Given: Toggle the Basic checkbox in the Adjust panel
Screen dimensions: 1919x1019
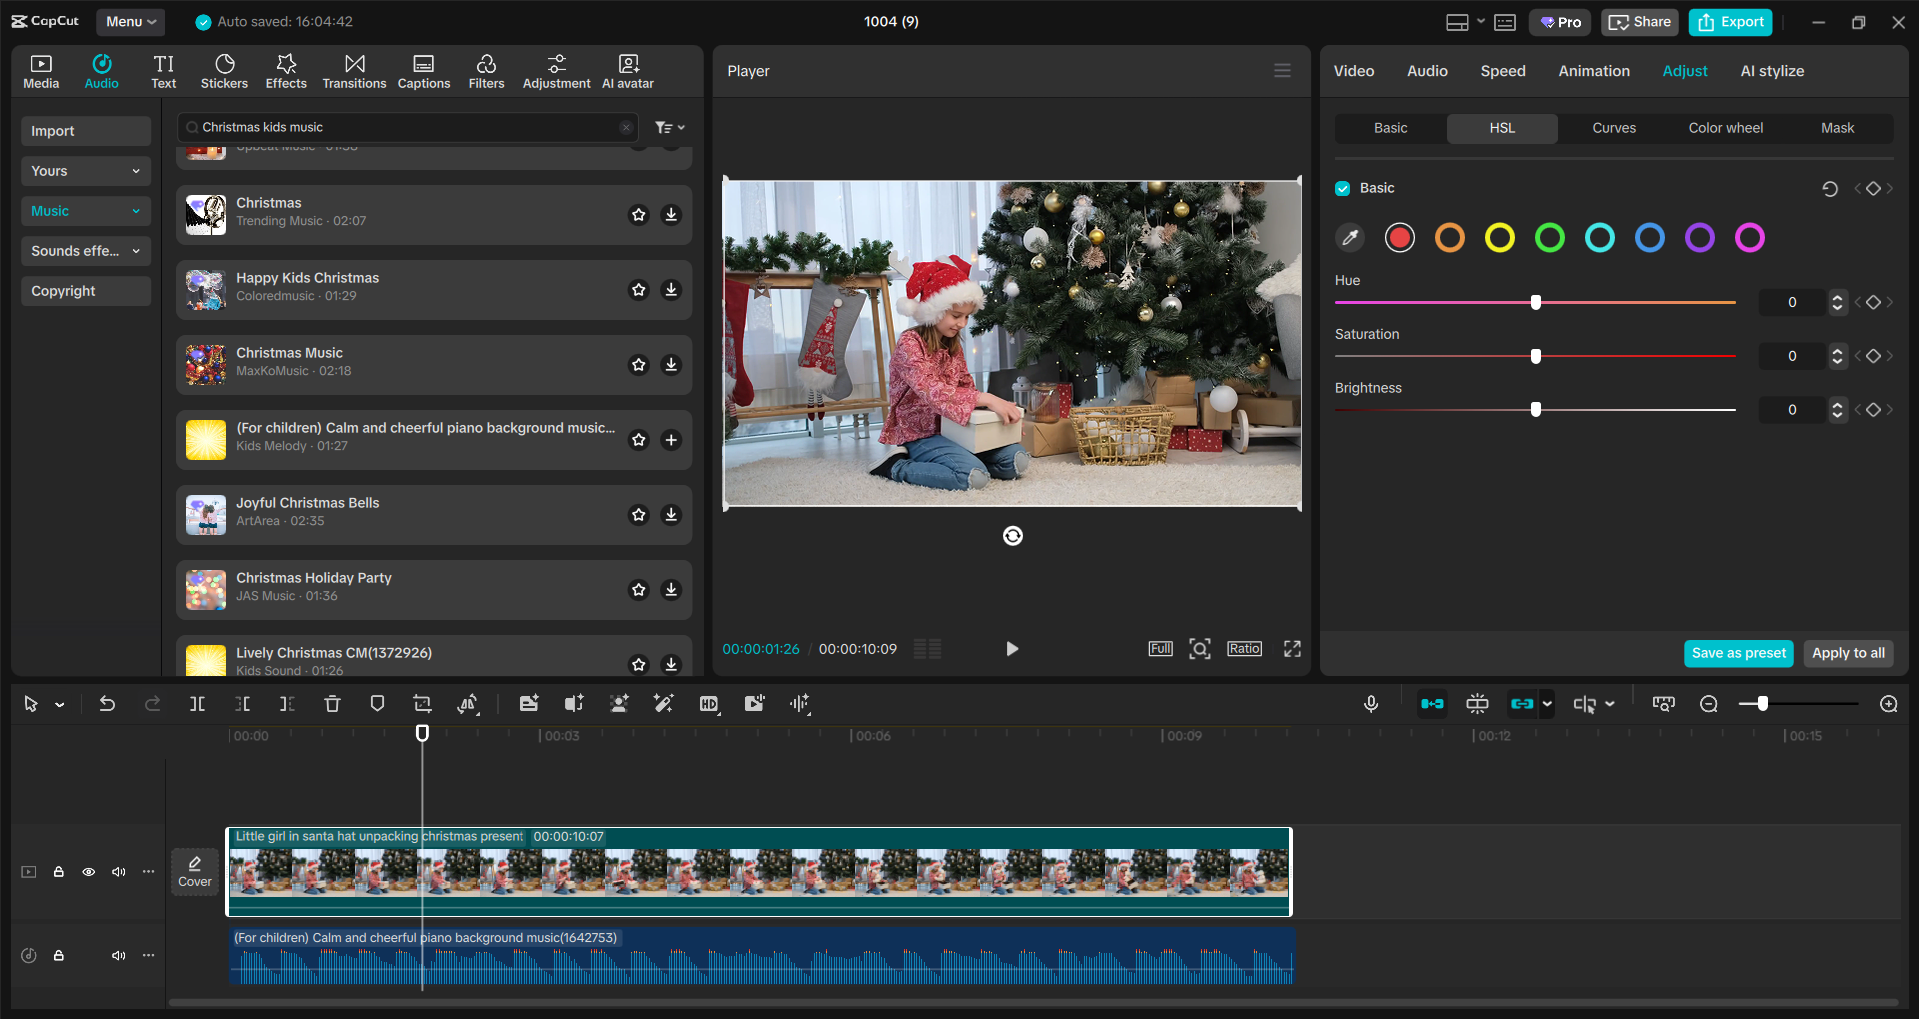Looking at the screenshot, I should (x=1341, y=187).
